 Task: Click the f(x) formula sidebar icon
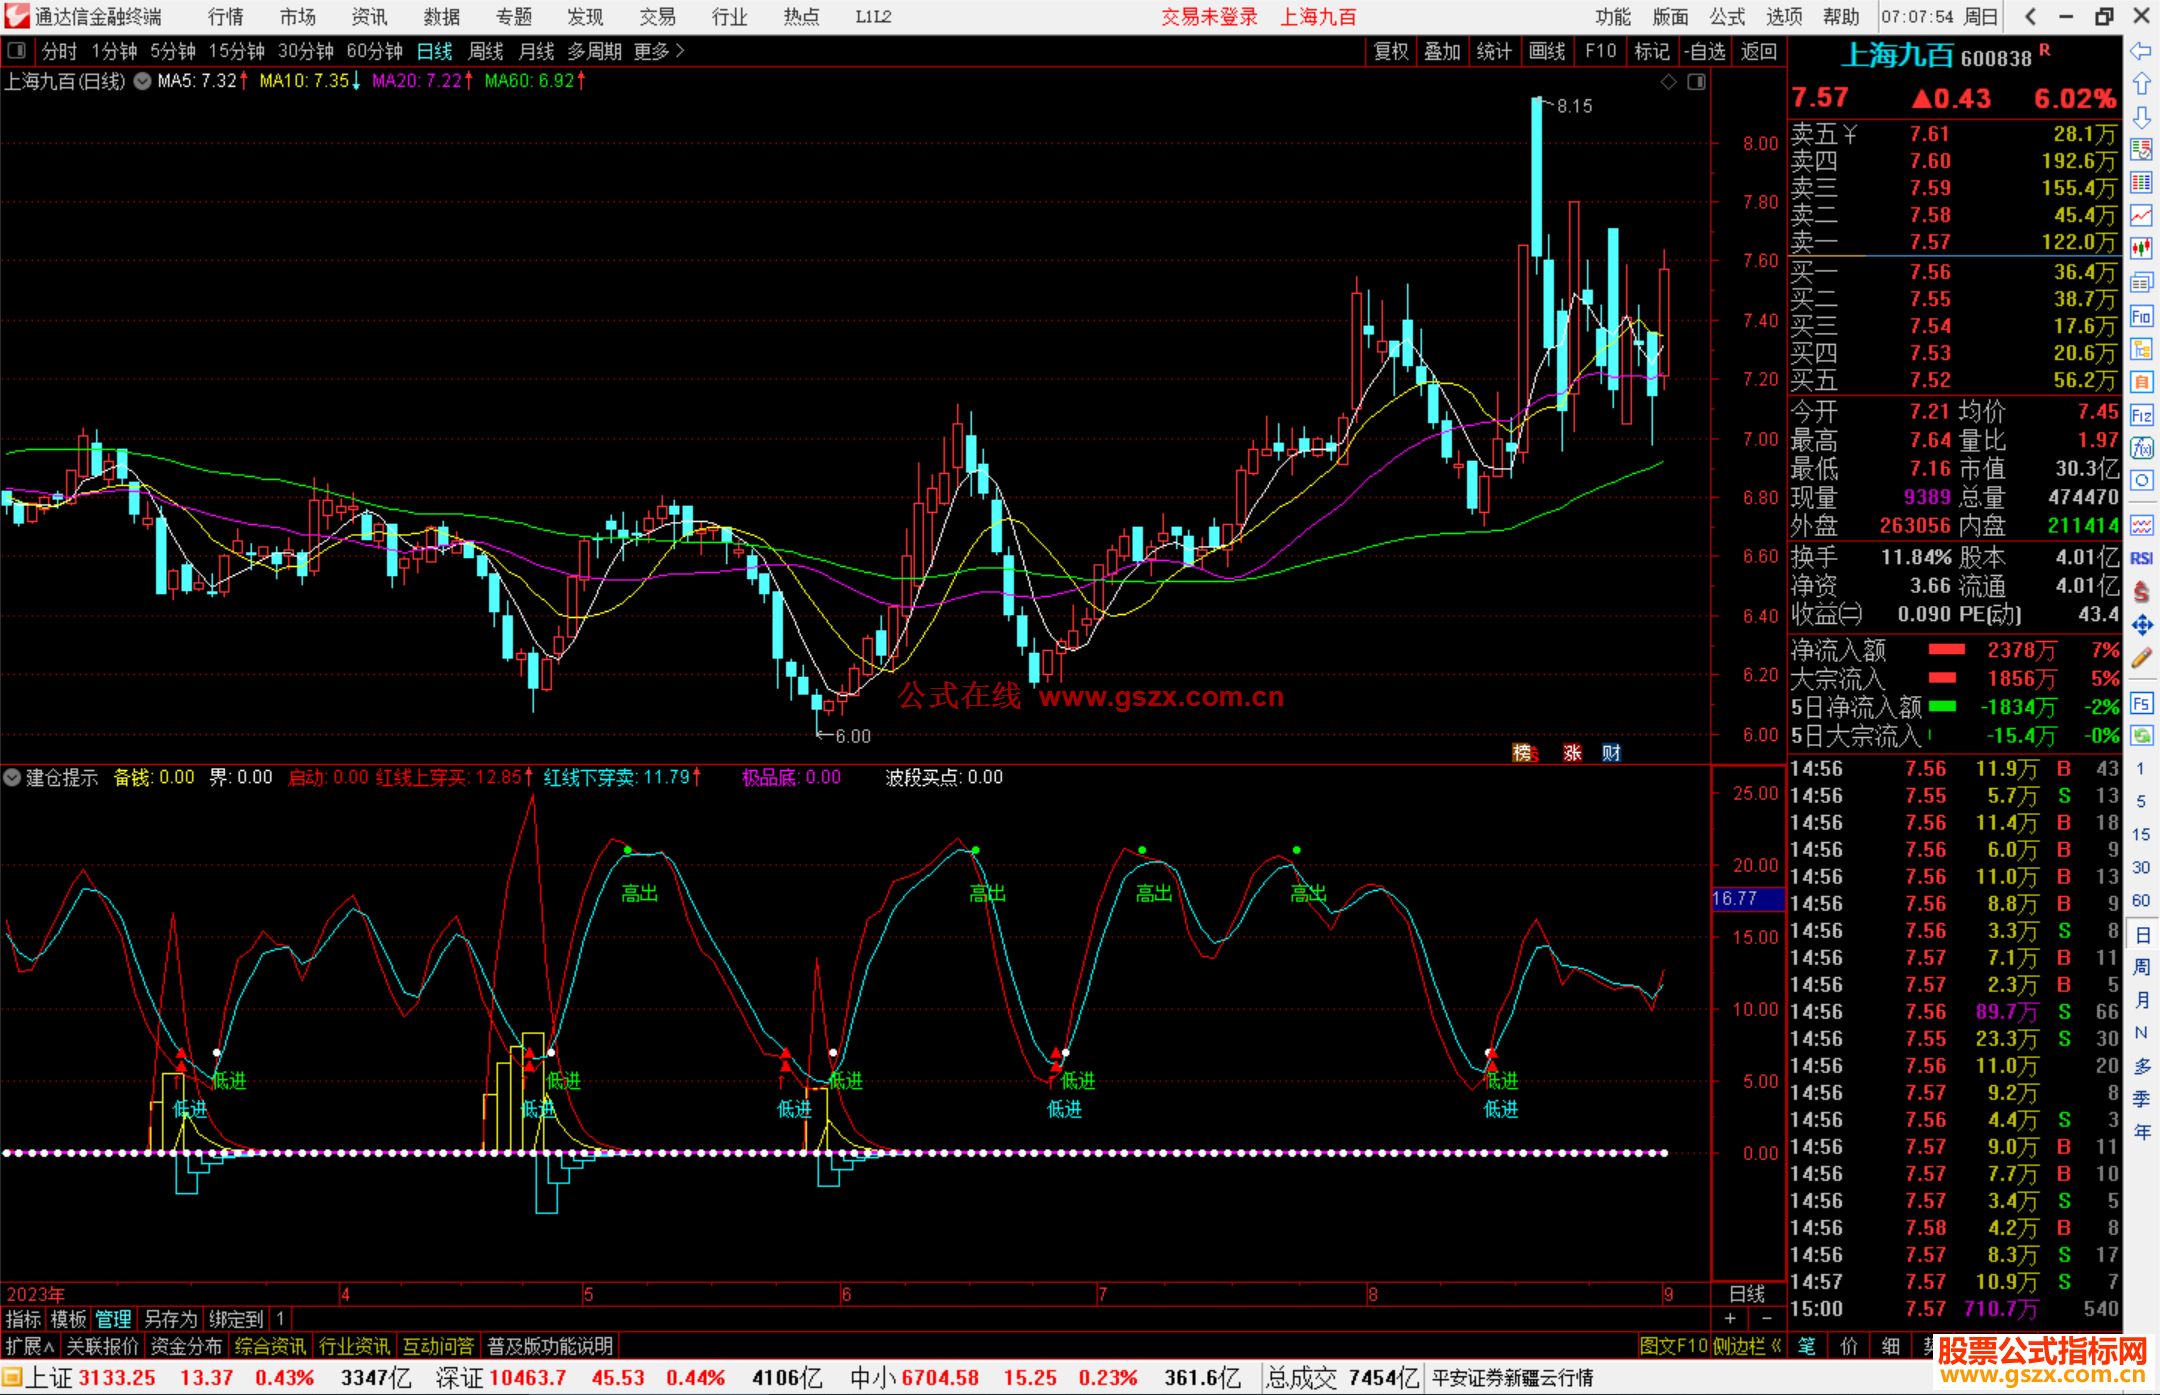coord(2141,448)
